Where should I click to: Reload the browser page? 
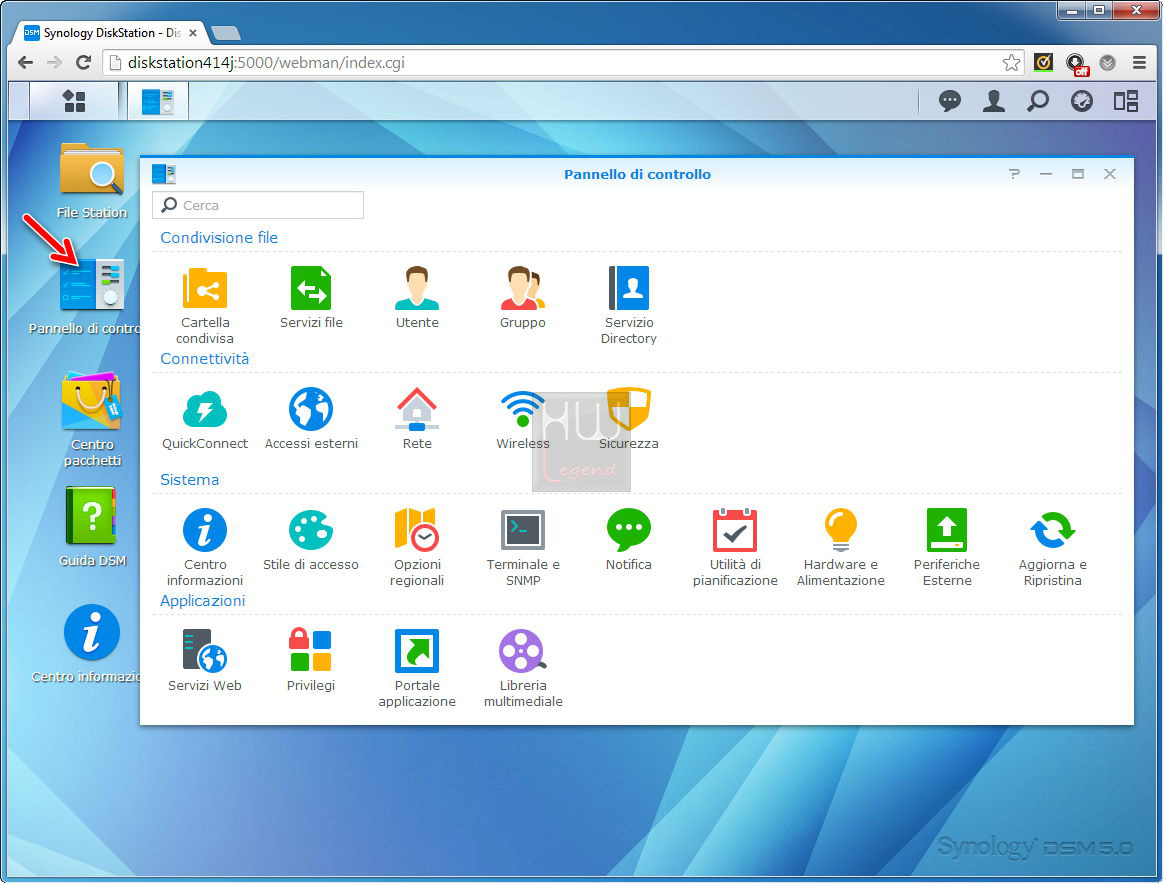(83, 62)
